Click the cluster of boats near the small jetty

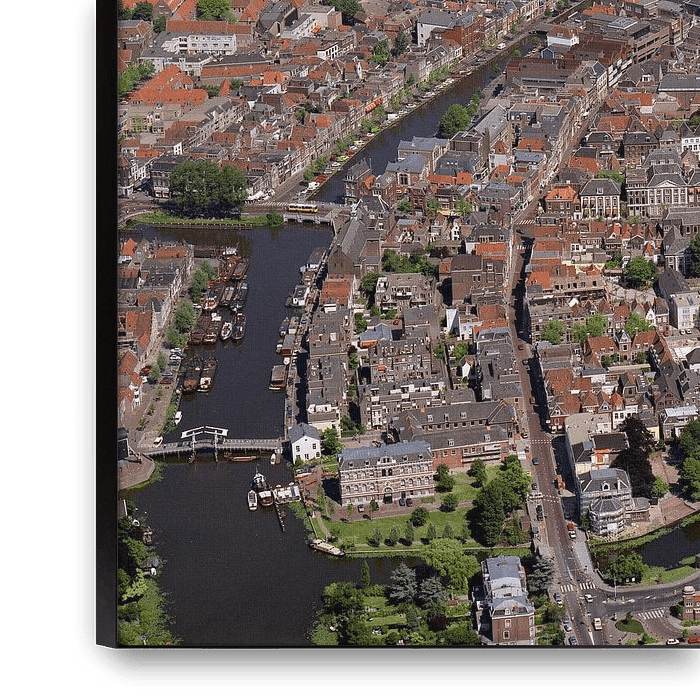[x=268, y=492]
